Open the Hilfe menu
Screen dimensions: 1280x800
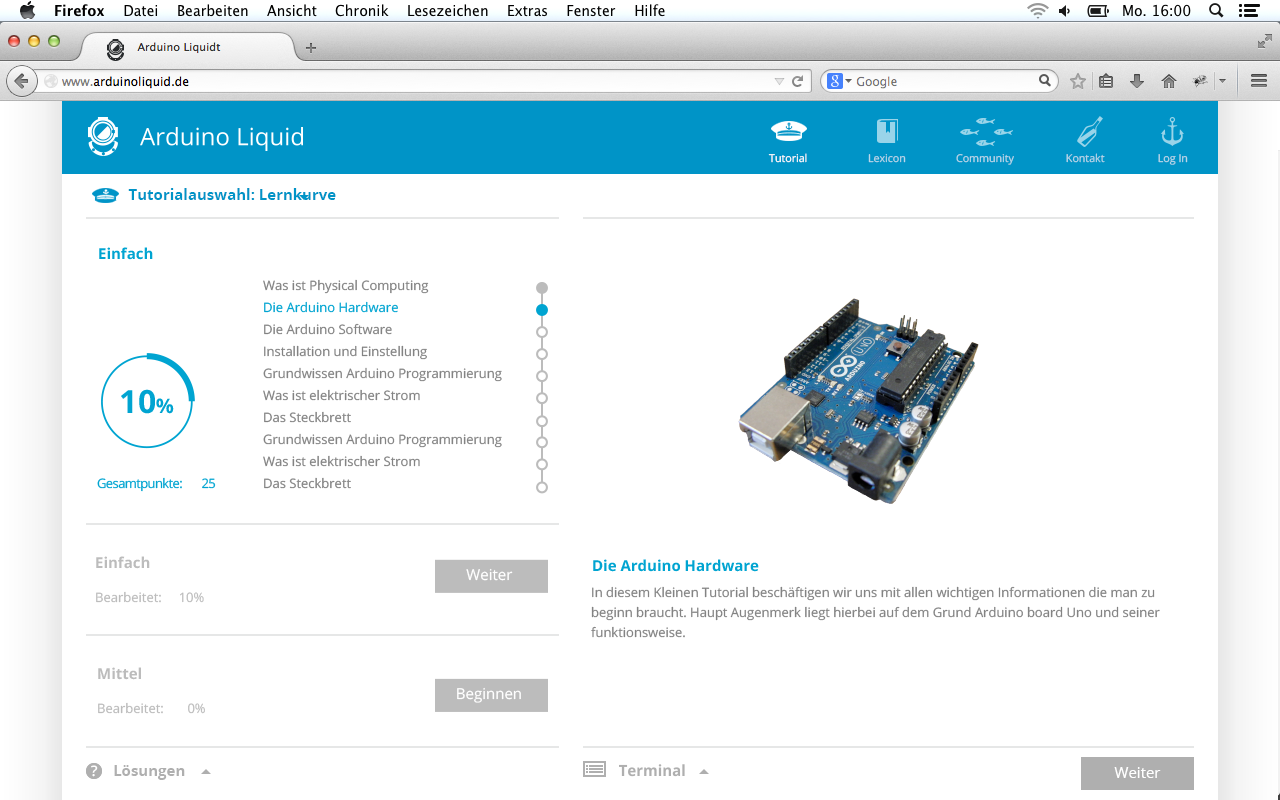(650, 11)
